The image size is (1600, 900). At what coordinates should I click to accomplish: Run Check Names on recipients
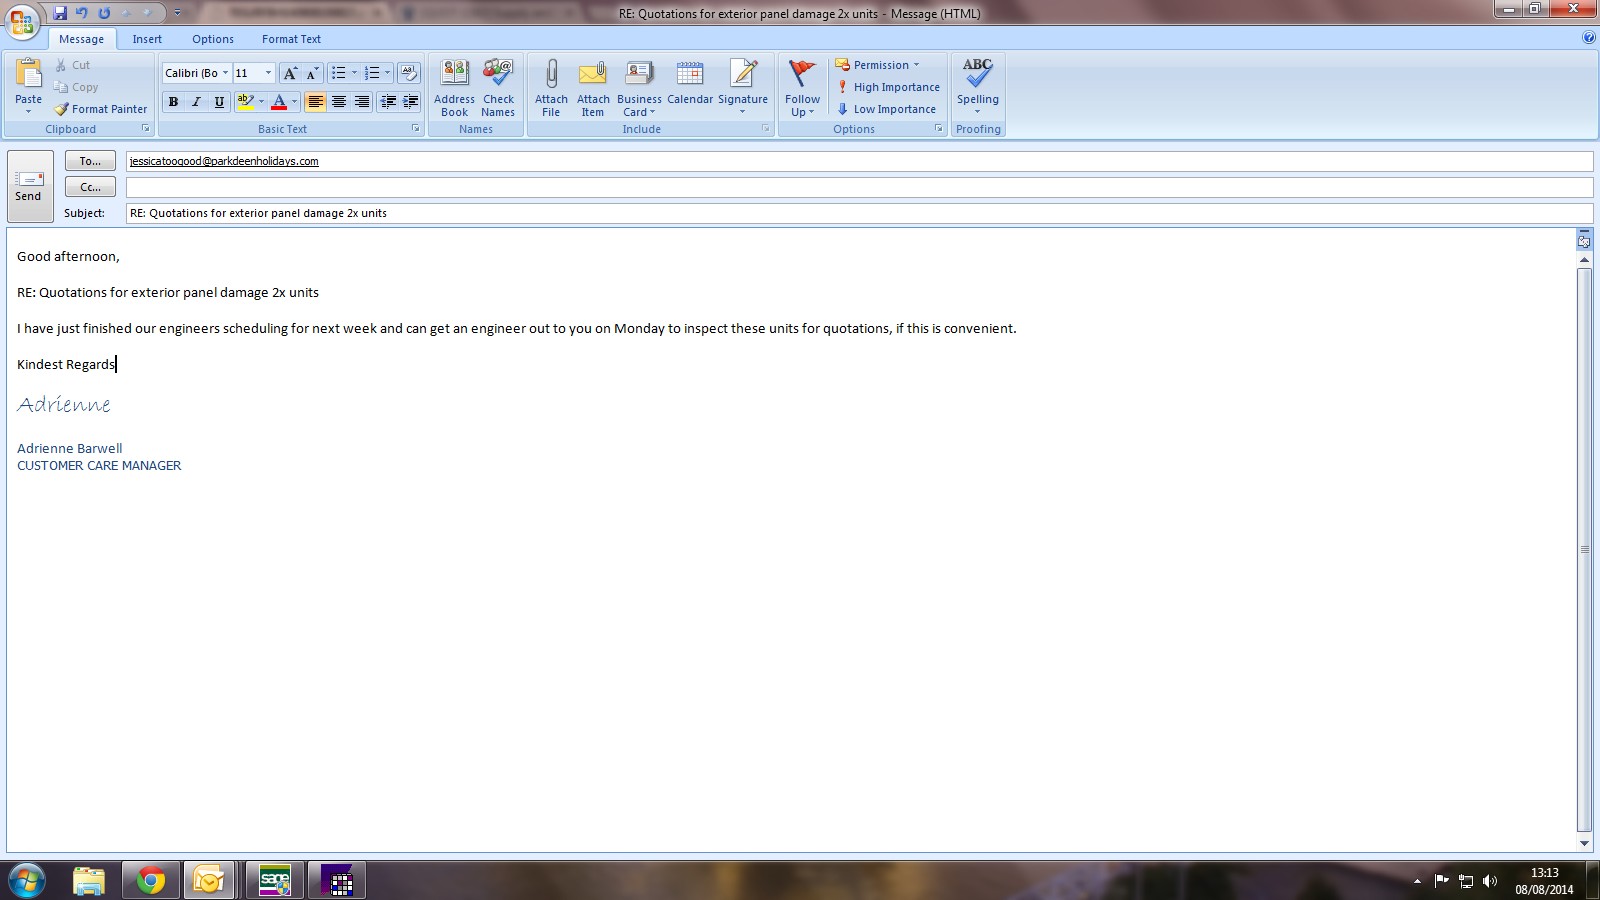(498, 88)
